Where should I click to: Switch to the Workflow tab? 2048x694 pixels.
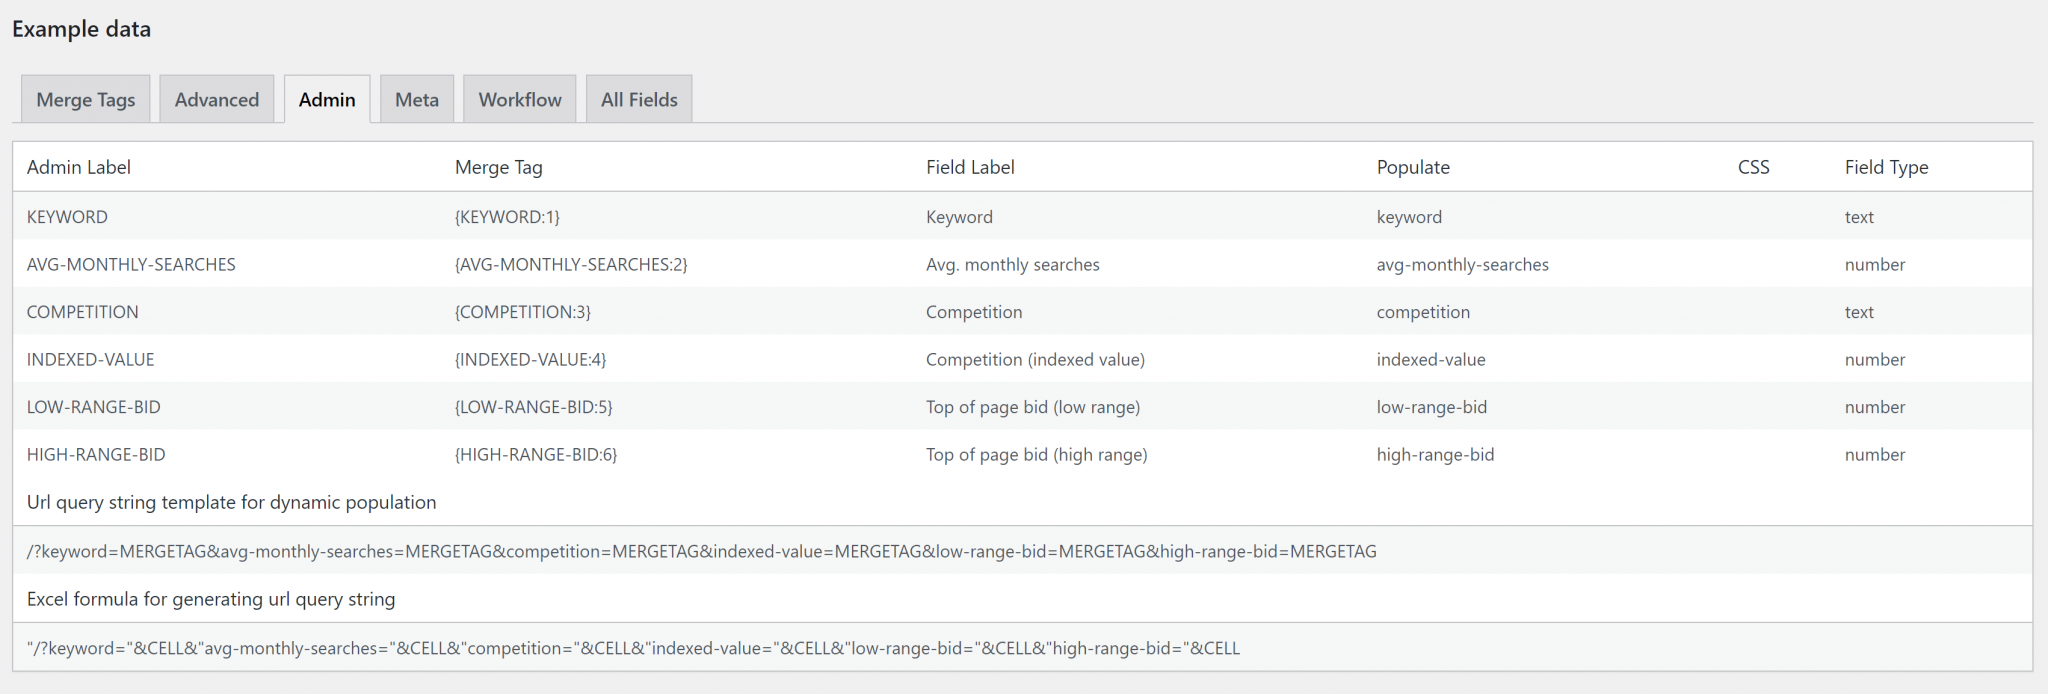(x=519, y=100)
